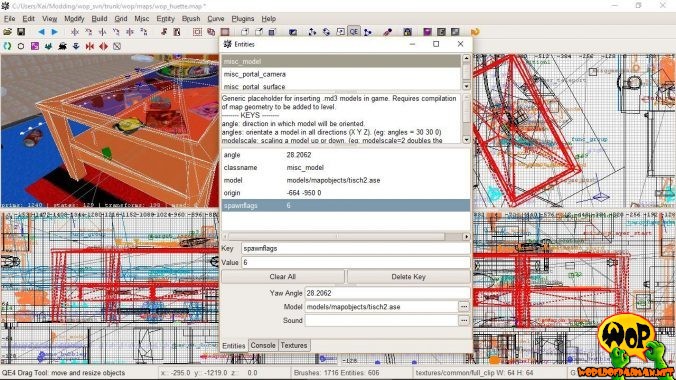Screen dimensions: 676x380
Task: Refresh models with the orange arrow icon
Action: point(475,32)
